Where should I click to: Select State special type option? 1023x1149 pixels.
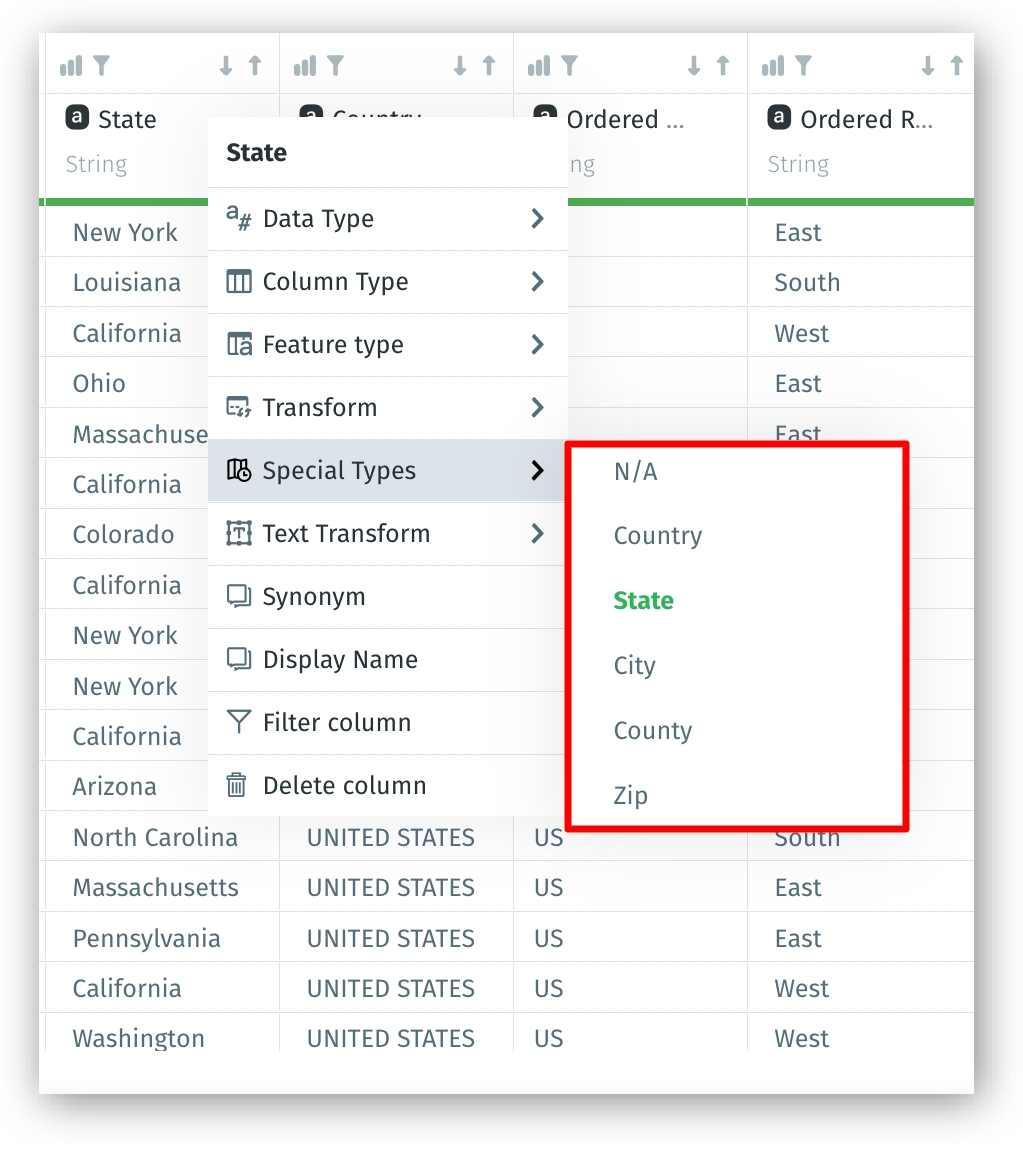point(643,600)
